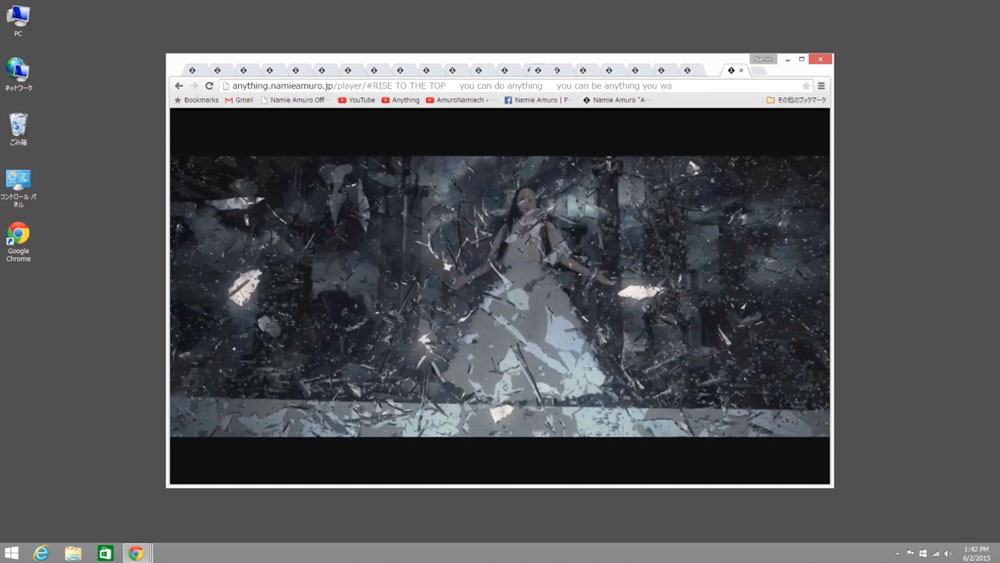Reload the current page
Image resolution: width=1000 pixels, height=563 pixels.
(209, 86)
